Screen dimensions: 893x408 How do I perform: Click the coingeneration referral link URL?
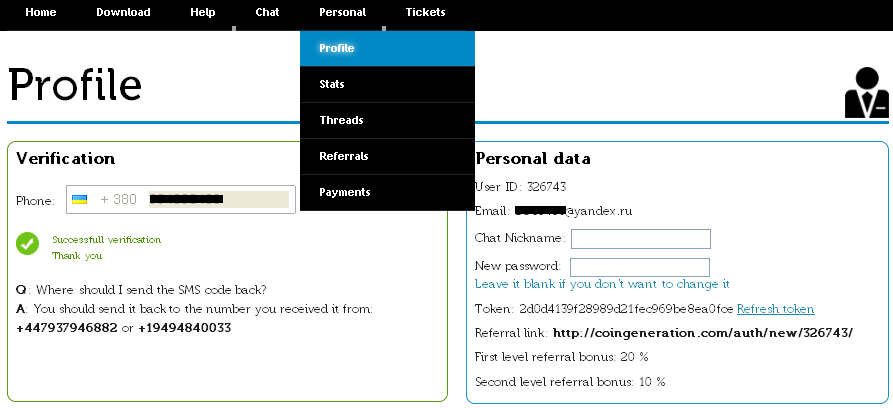703,333
